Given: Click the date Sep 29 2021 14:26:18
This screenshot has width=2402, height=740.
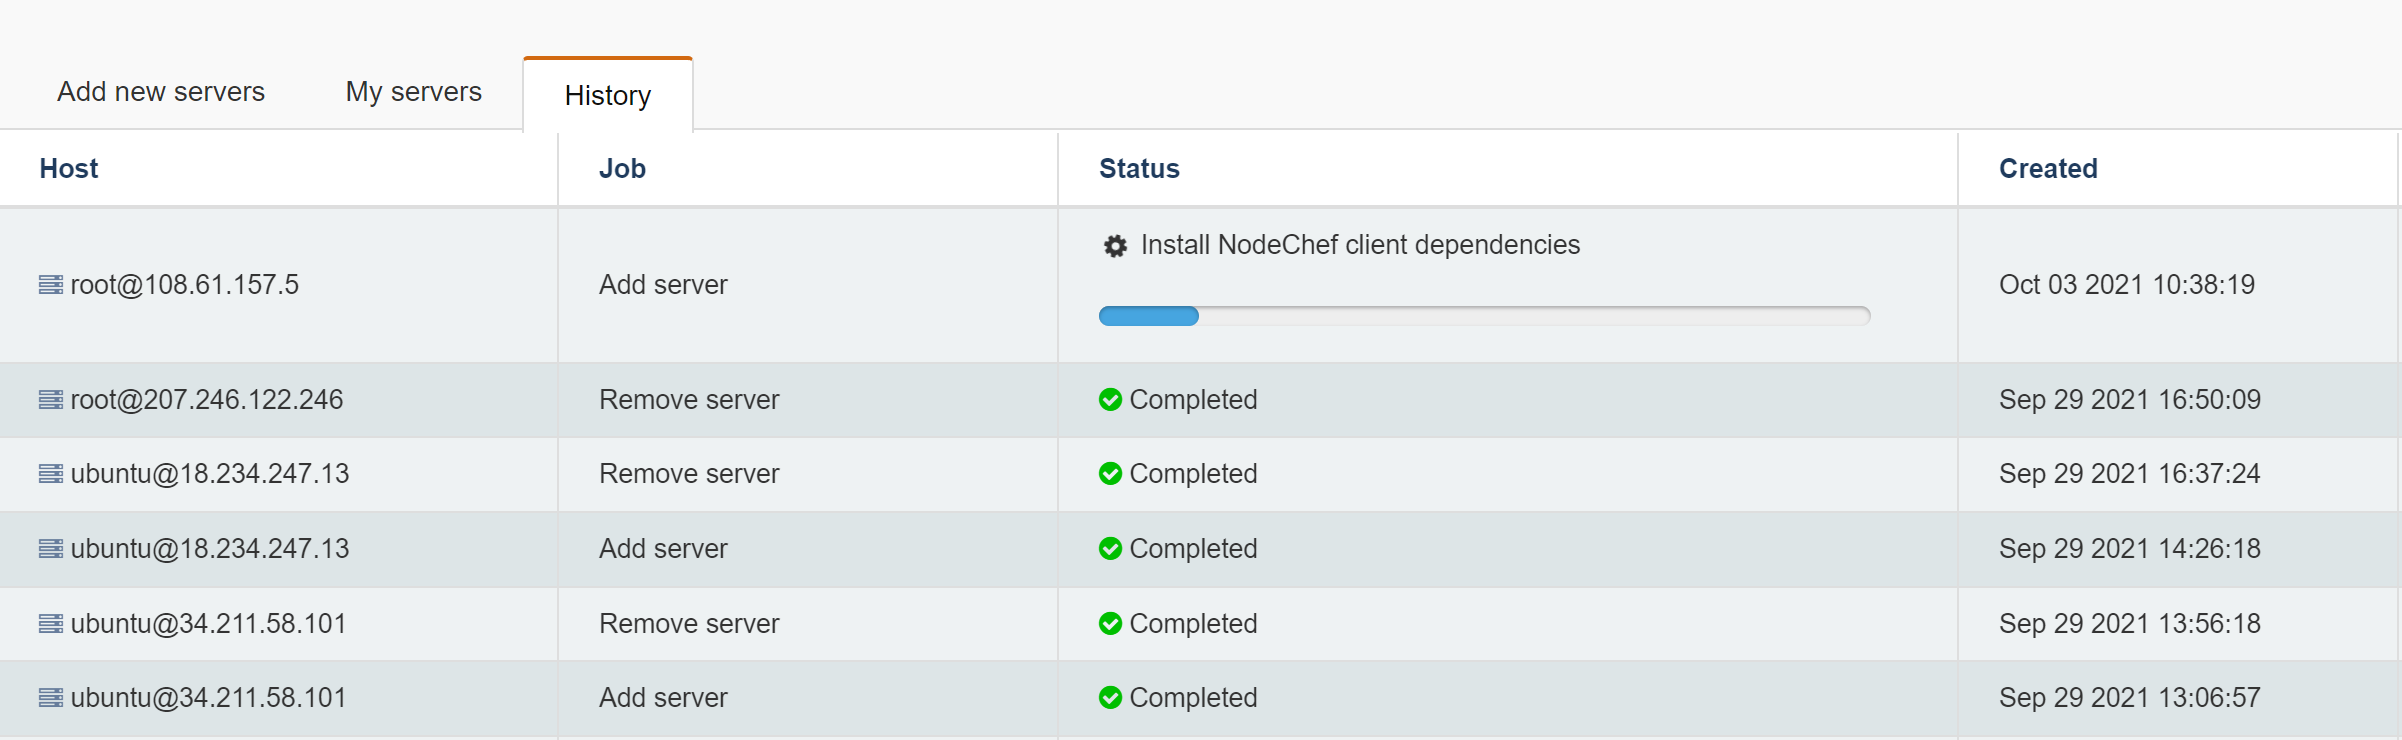Looking at the screenshot, I should point(2130,549).
